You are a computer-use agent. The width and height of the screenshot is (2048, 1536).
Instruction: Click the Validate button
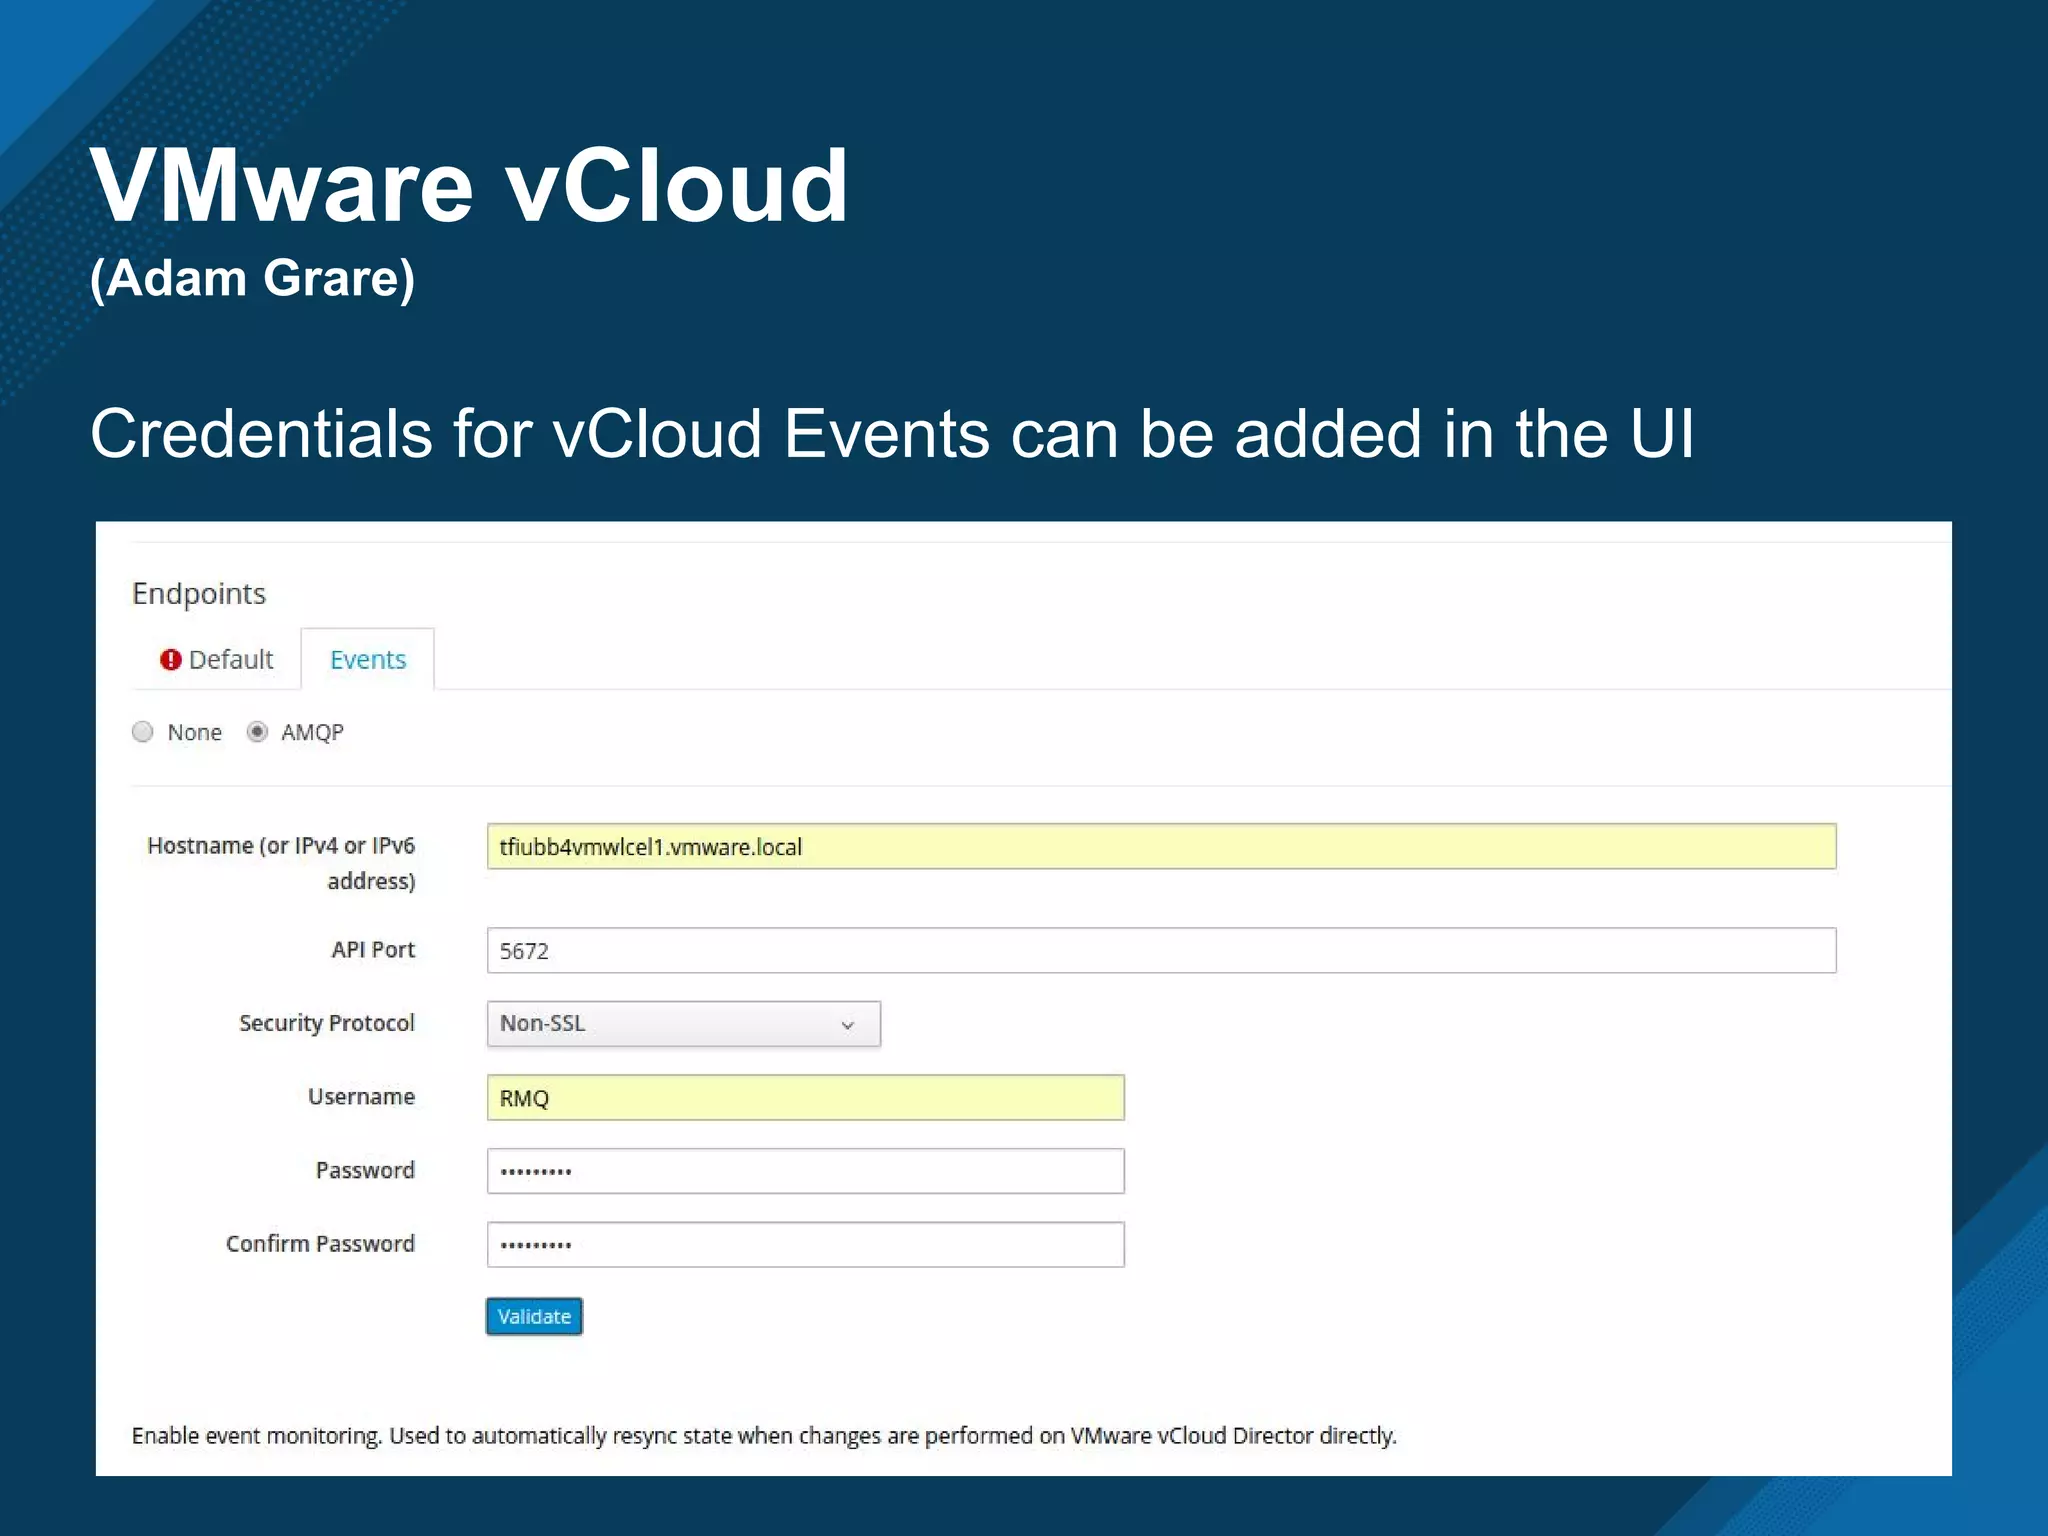point(534,1317)
